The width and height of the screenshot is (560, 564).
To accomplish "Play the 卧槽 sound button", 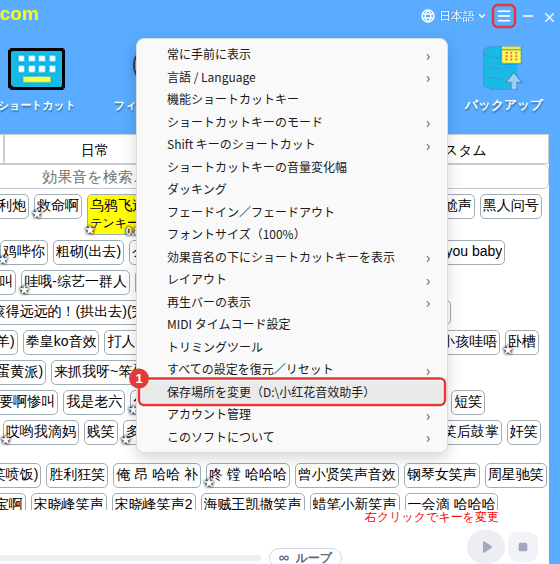I will click(522, 342).
